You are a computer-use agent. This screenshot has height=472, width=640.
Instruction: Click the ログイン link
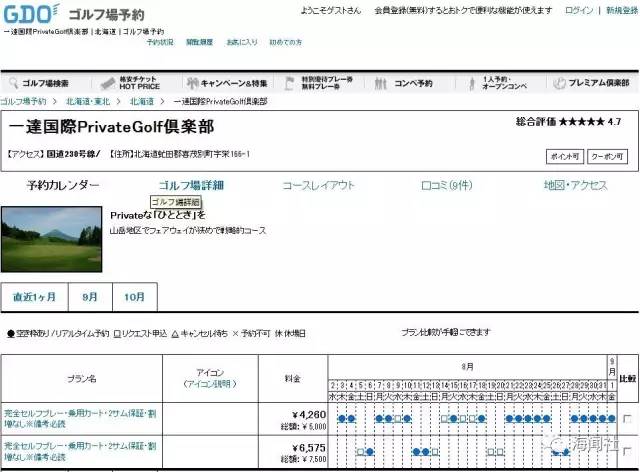pos(578,10)
